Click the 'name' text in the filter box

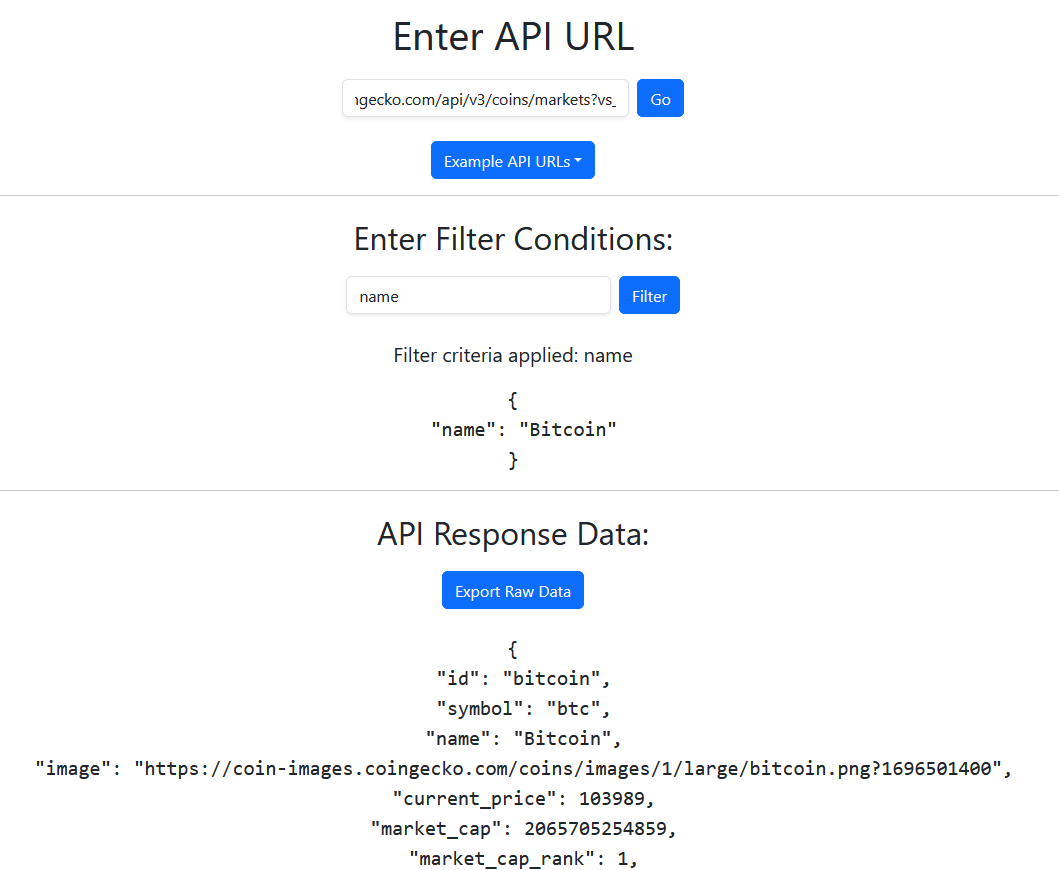pyautogui.click(x=377, y=295)
